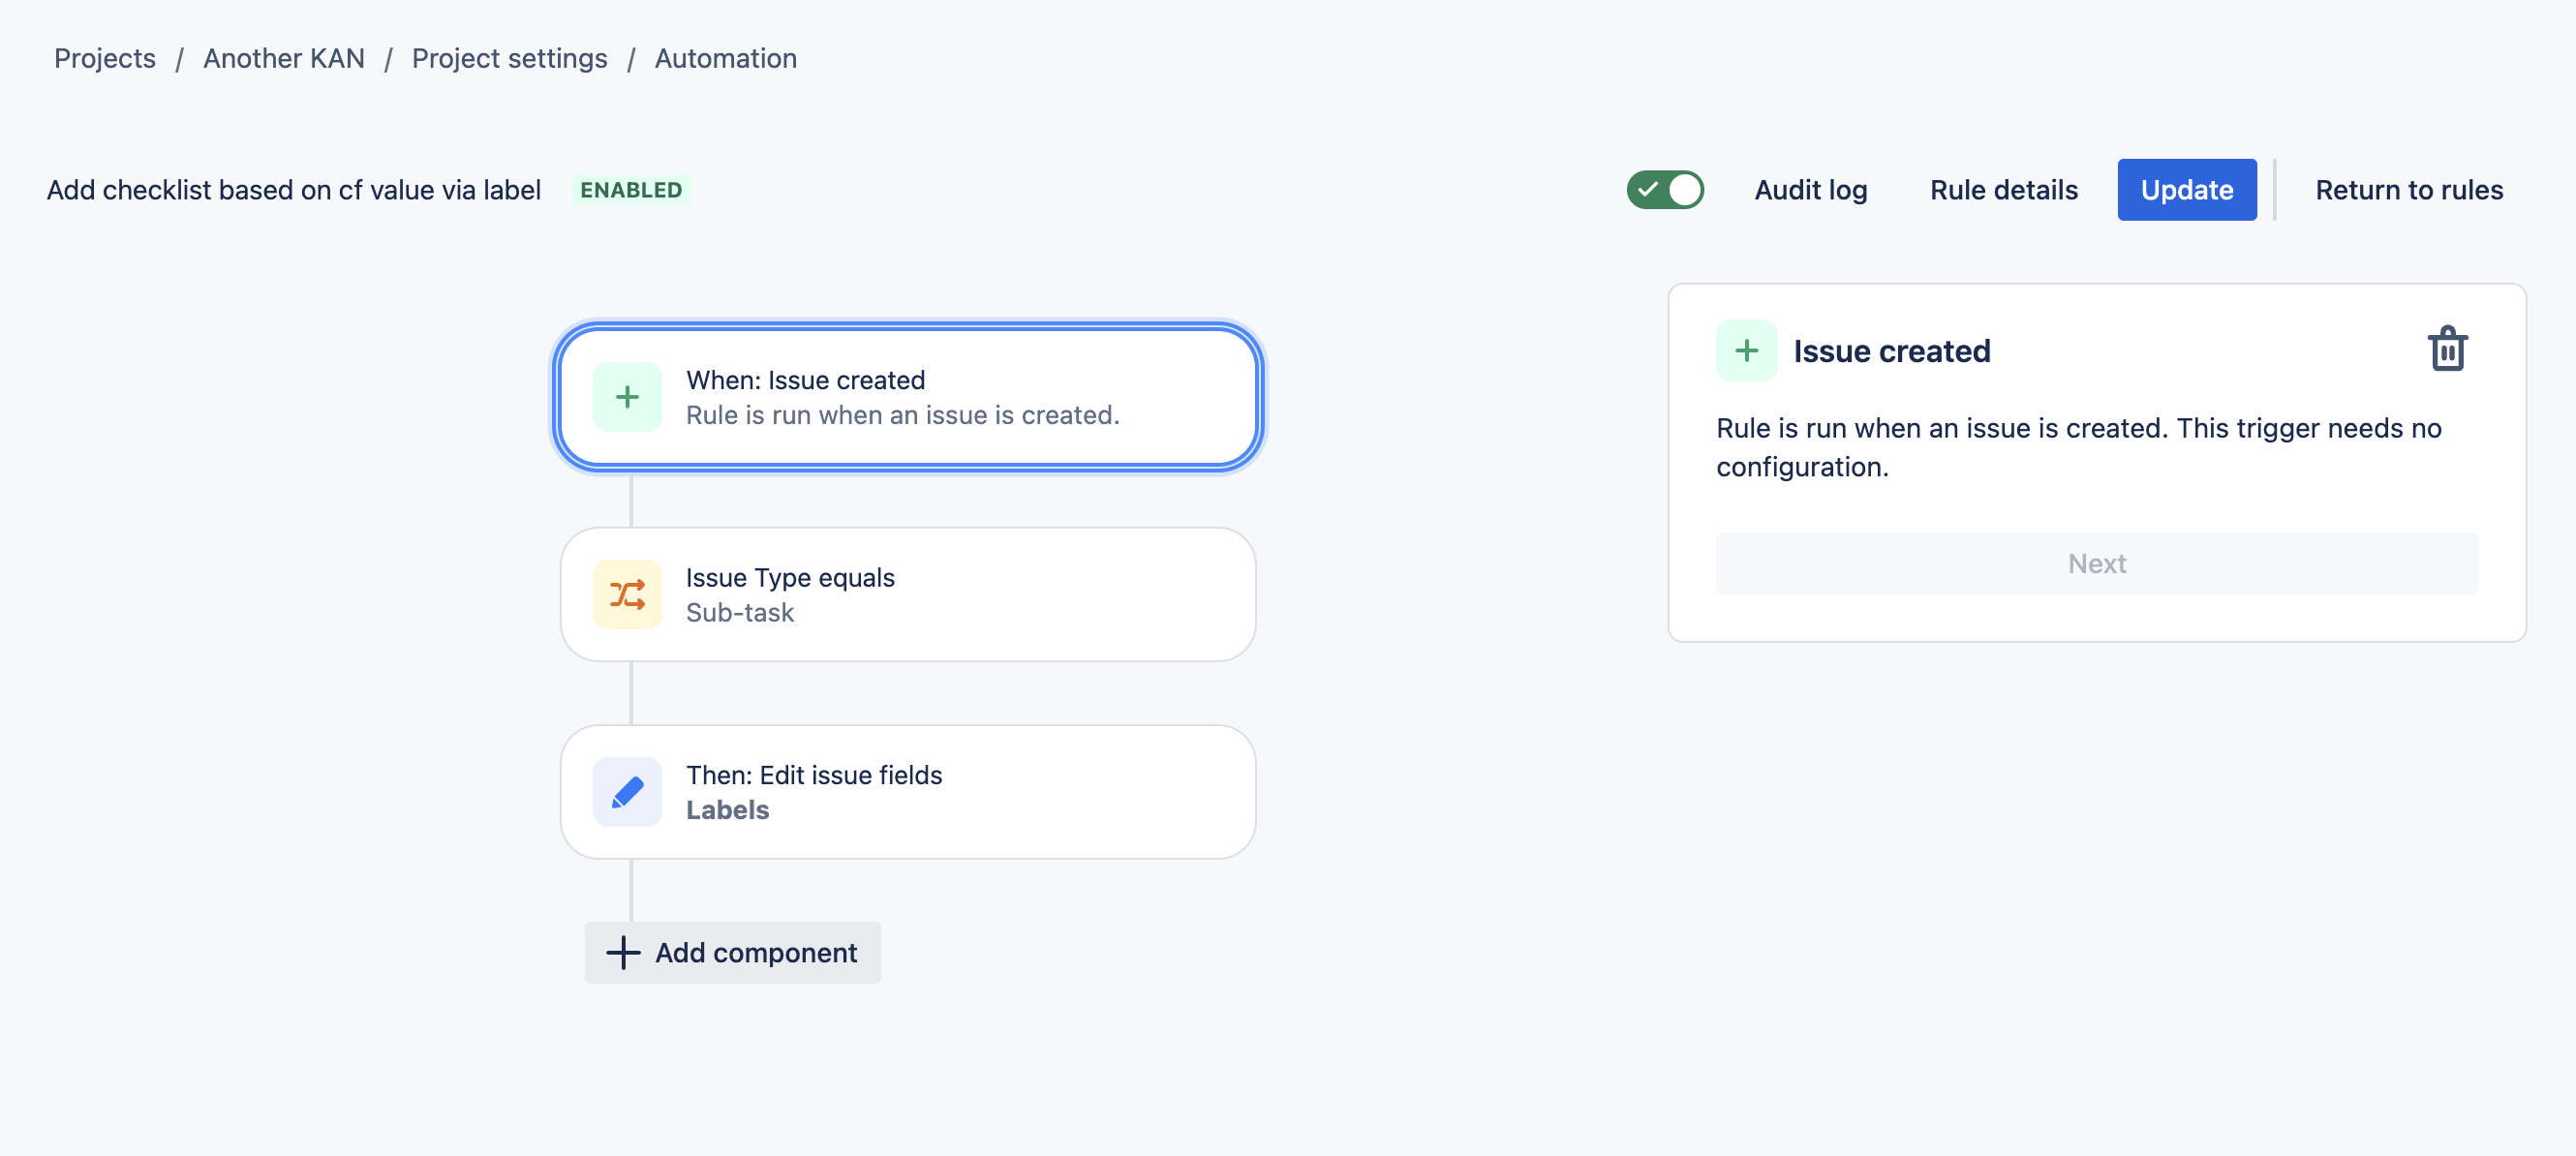Viewport: 2576px width, 1156px height.
Task: Open the Rule details tab
Action: 2003,190
